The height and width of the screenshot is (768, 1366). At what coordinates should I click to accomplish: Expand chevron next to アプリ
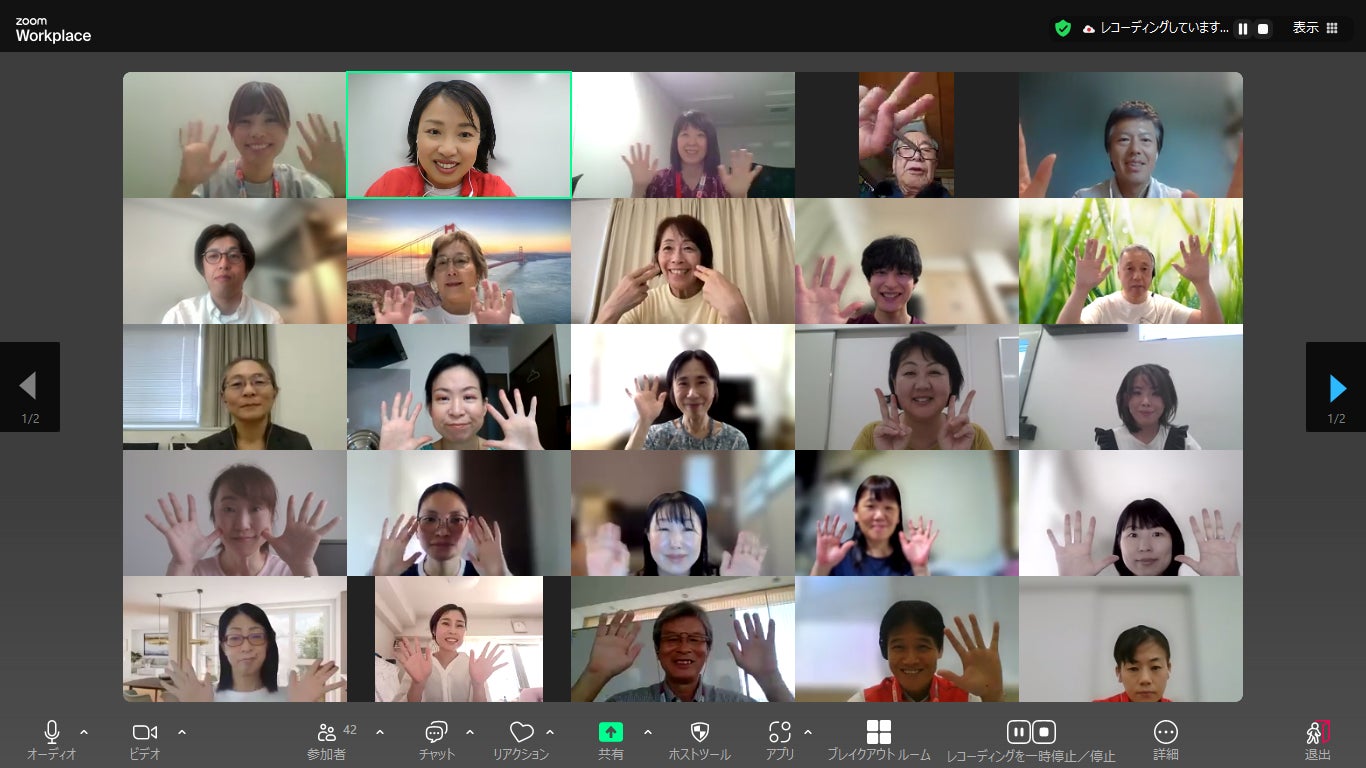808,732
